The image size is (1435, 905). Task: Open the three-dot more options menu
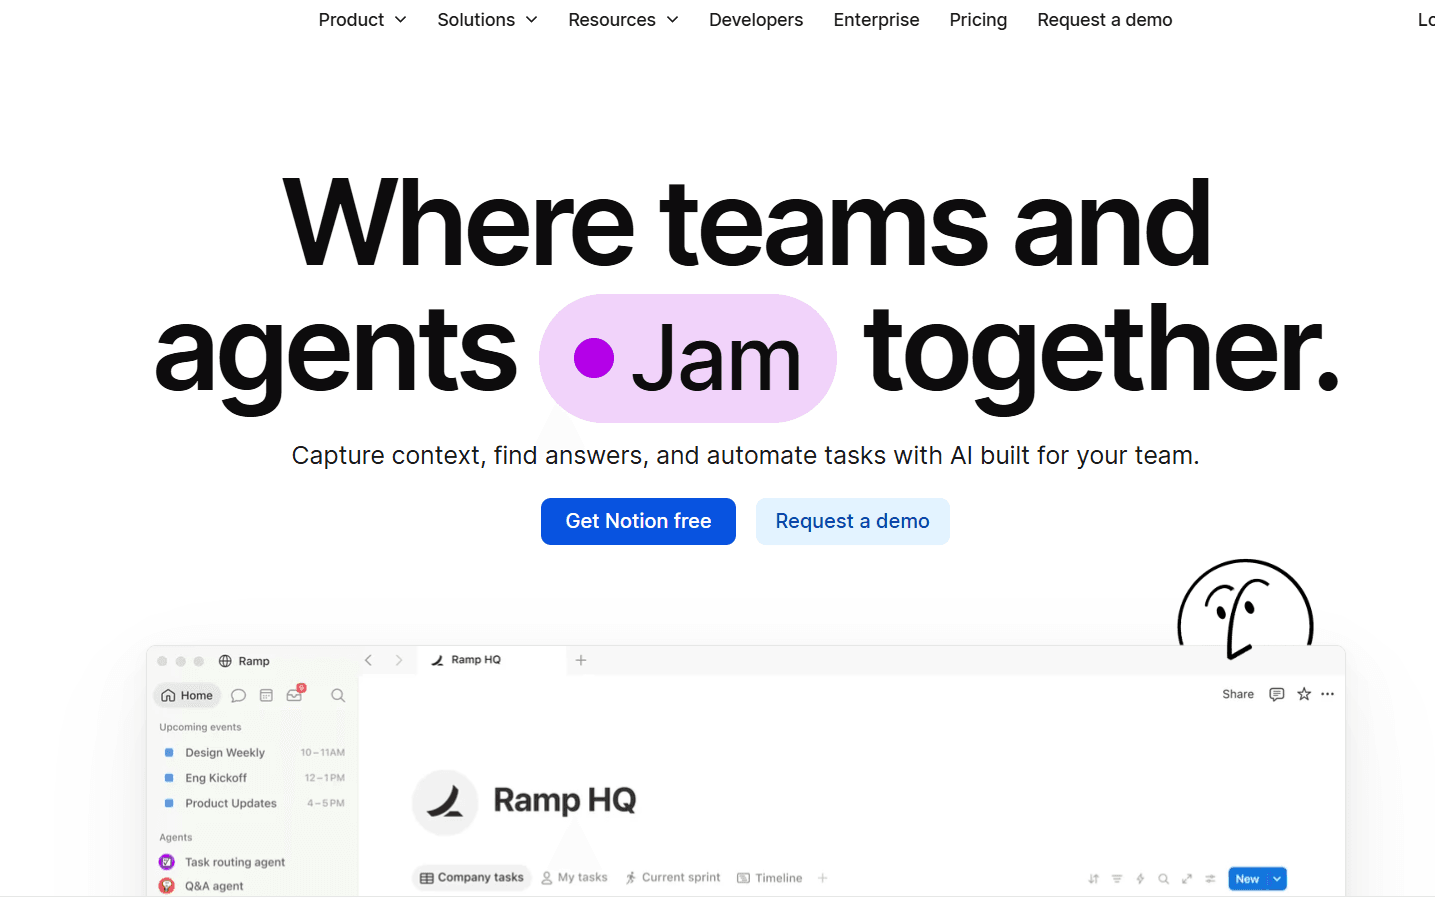pyautogui.click(x=1328, y=694)
